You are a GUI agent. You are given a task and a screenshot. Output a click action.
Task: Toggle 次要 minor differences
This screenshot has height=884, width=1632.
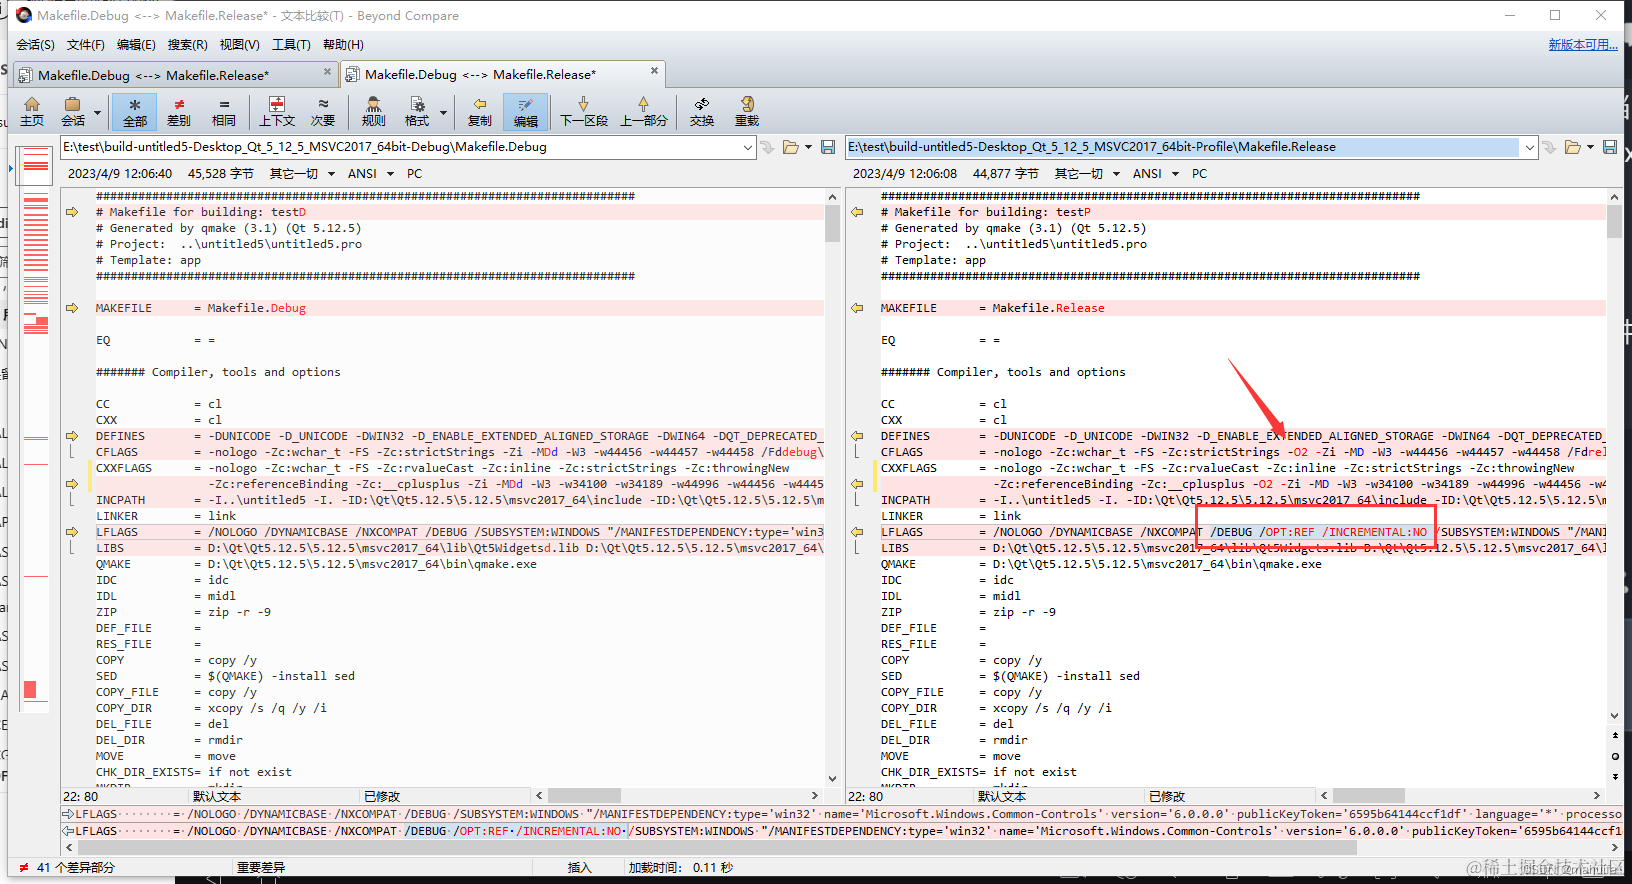(323, 111)
